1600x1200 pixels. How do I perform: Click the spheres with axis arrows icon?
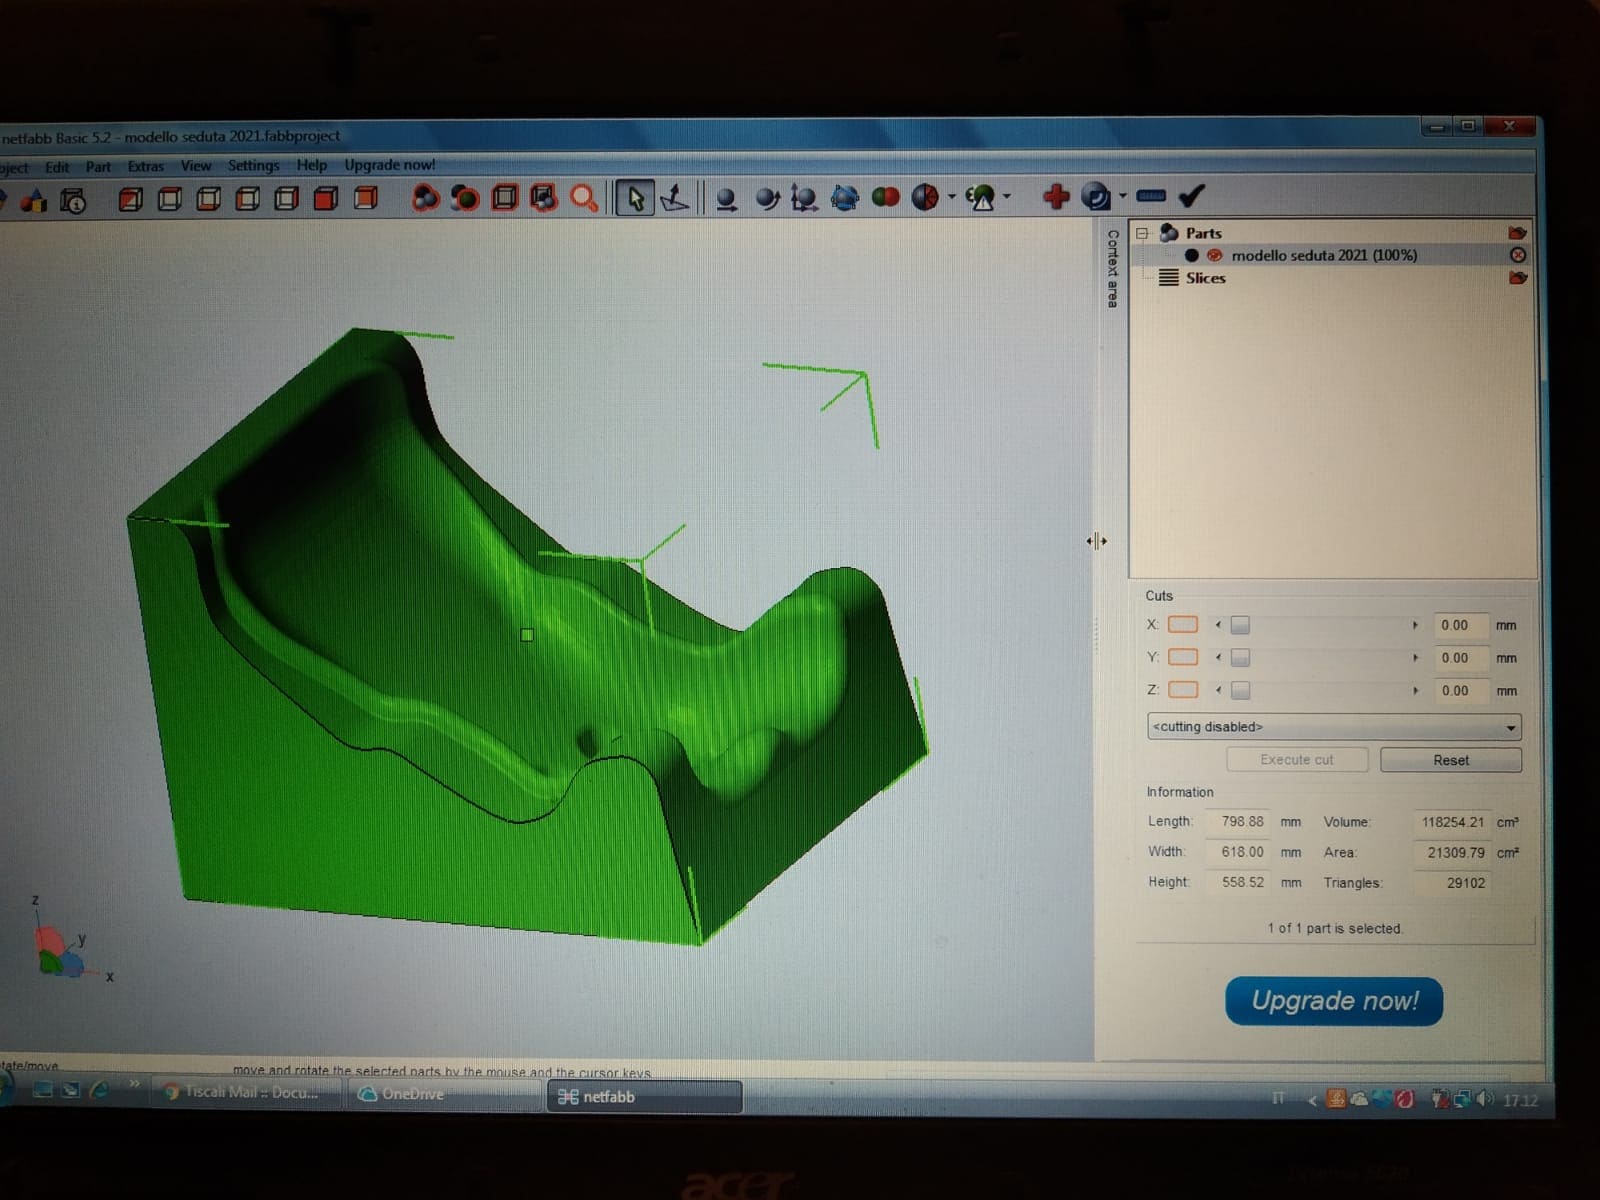[804, 198]
